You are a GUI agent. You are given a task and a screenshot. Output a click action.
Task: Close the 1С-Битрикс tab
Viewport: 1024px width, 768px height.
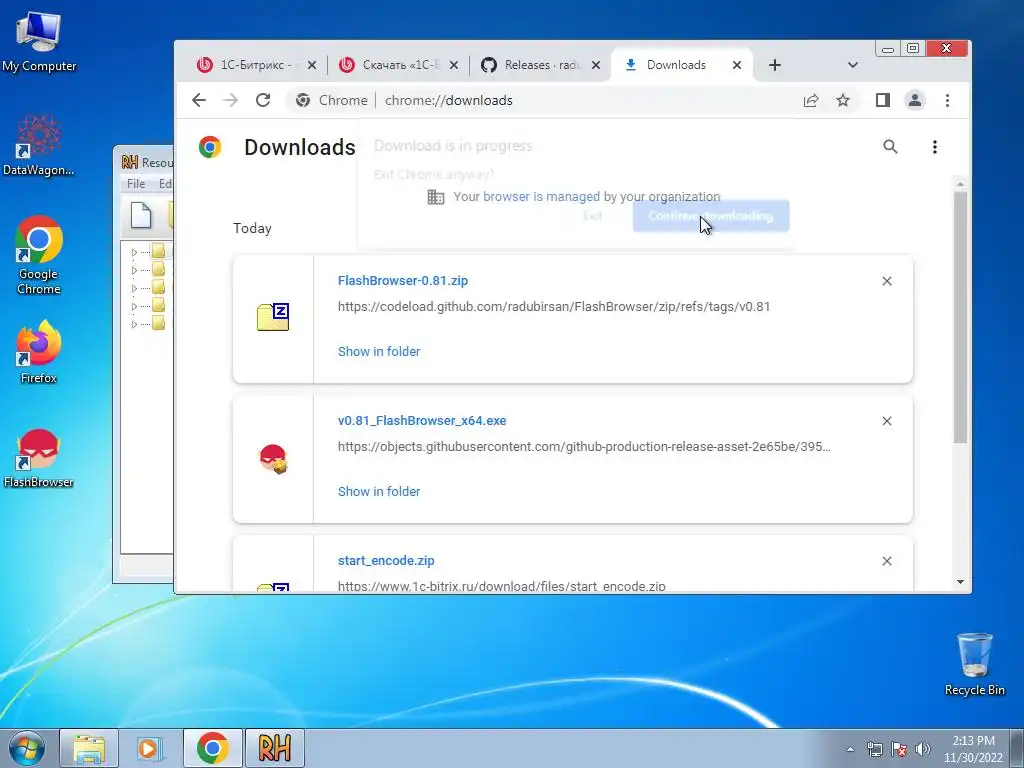tap(312, 65)
